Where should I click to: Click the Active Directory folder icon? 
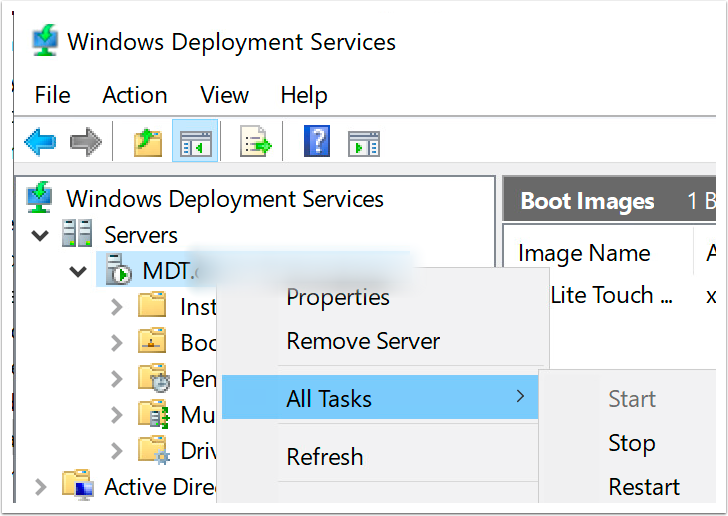(78, 487)
